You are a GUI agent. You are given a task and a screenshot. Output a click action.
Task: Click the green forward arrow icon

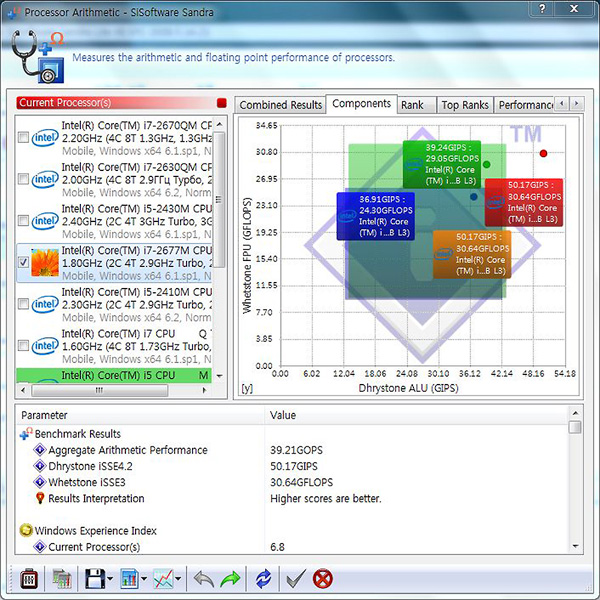point(230,579)
